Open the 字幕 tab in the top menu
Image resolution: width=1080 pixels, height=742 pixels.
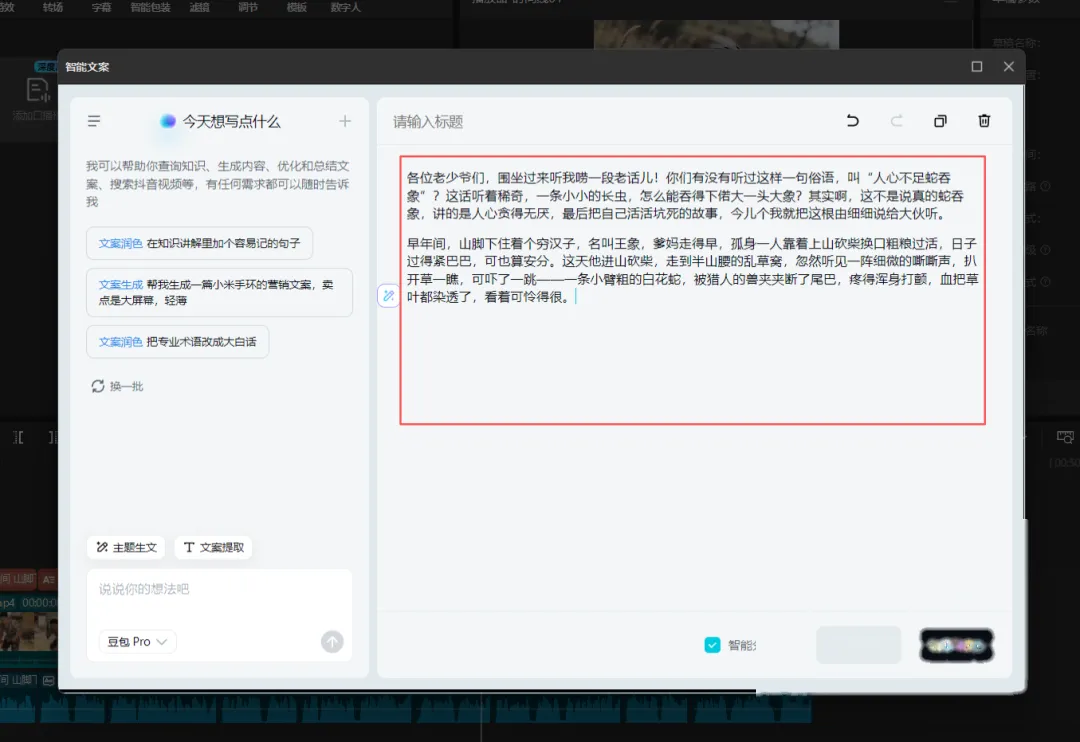[x=101, y=8]
